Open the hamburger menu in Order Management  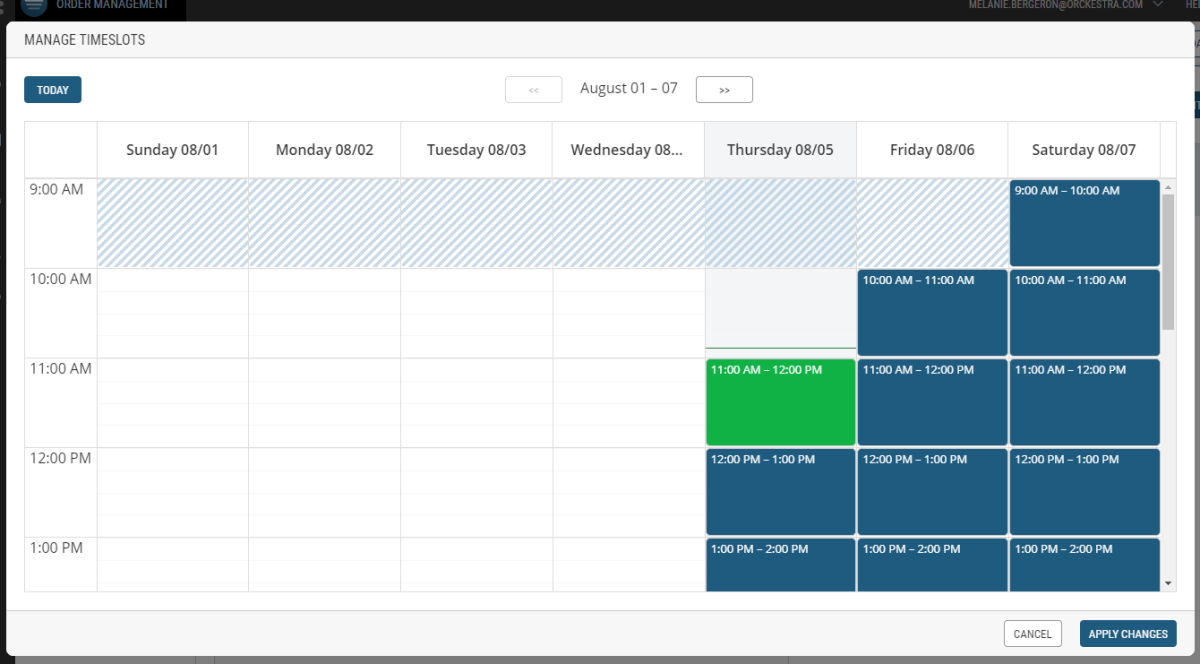34,5
